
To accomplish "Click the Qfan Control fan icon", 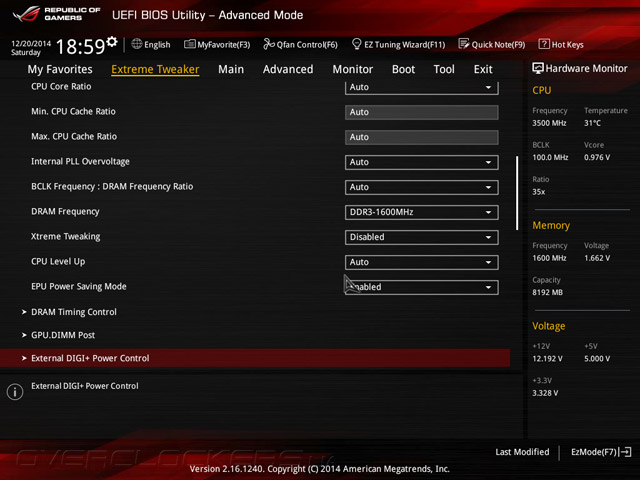I will pos(269,44).
